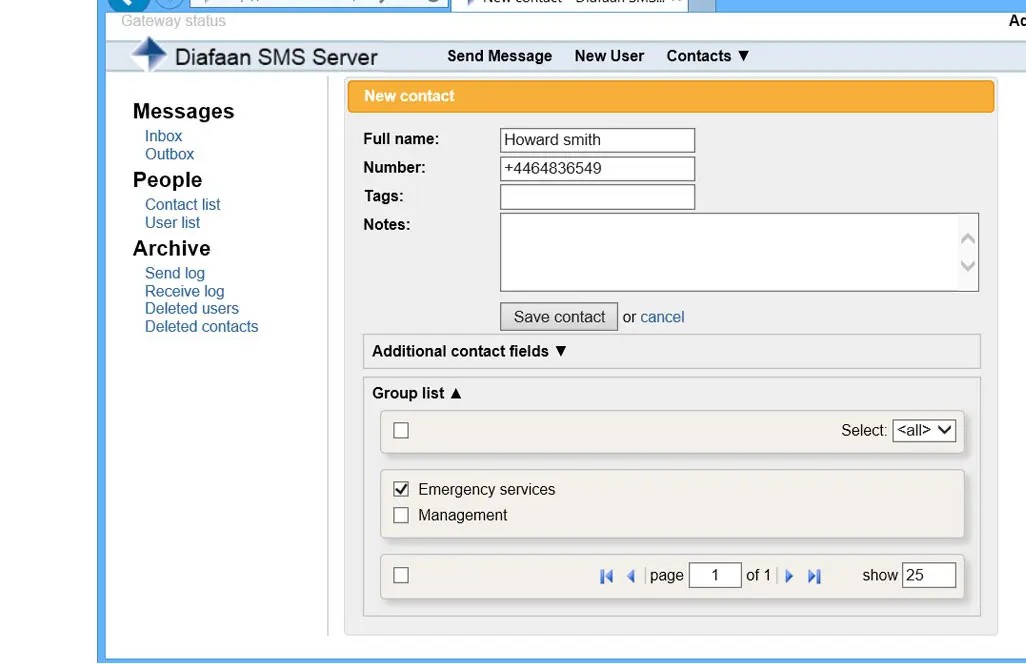Image resolution: width=1026 pixels, height=664 pixels.
Task: Click the Messages heading
Action: coord(183,111)
